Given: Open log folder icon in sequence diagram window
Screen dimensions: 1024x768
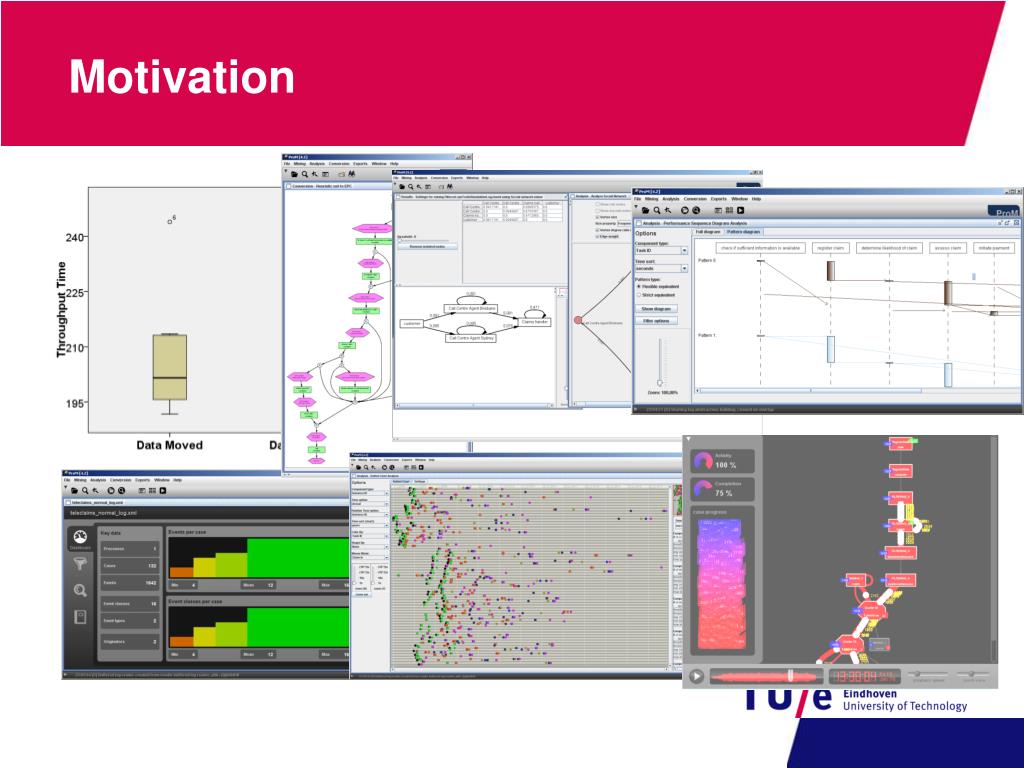Looking at the screenshot, I should click(x=645, y=210).
